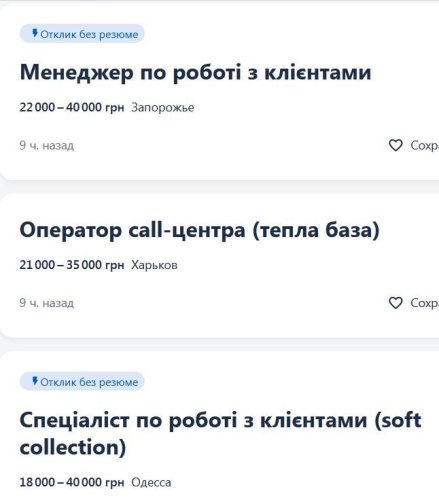Click Сохранить label on Оператор job card

coord(425,303)
